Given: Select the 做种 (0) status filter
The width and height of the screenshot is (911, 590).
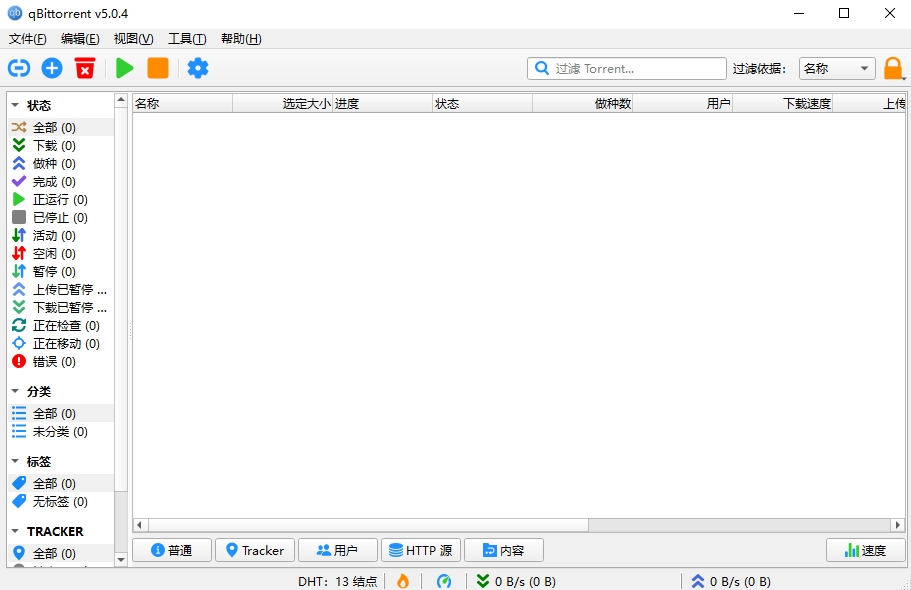Looking at the screenshot, I should [53, 163].
